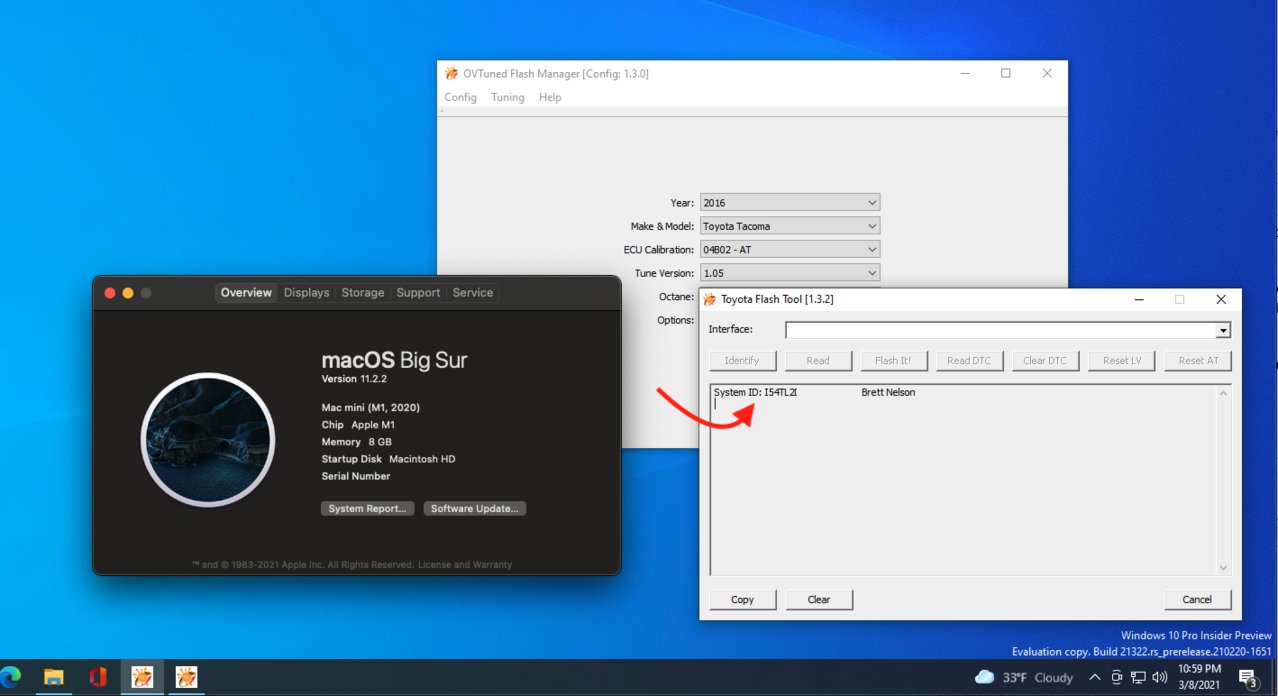The width and height of the screenshot is (1278, 696).
Task: Expand the Make & Model dropdown
Action: [872, 226]
